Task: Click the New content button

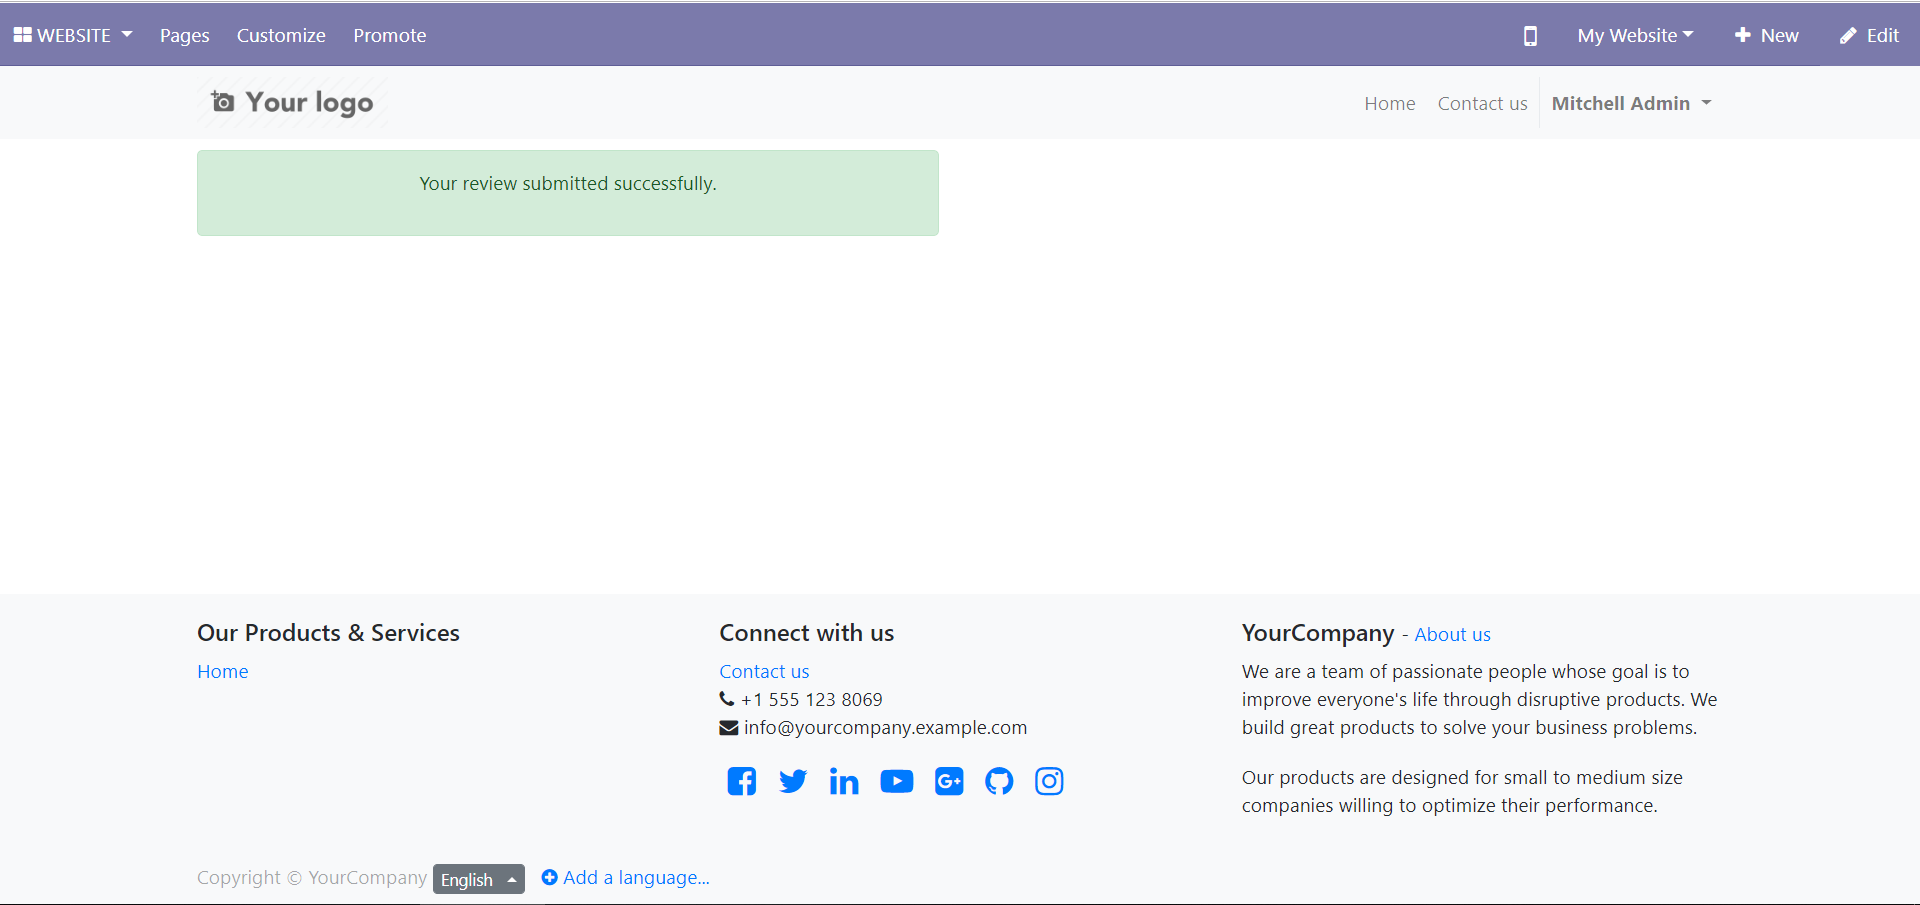Action: (x=1767, y=35)
